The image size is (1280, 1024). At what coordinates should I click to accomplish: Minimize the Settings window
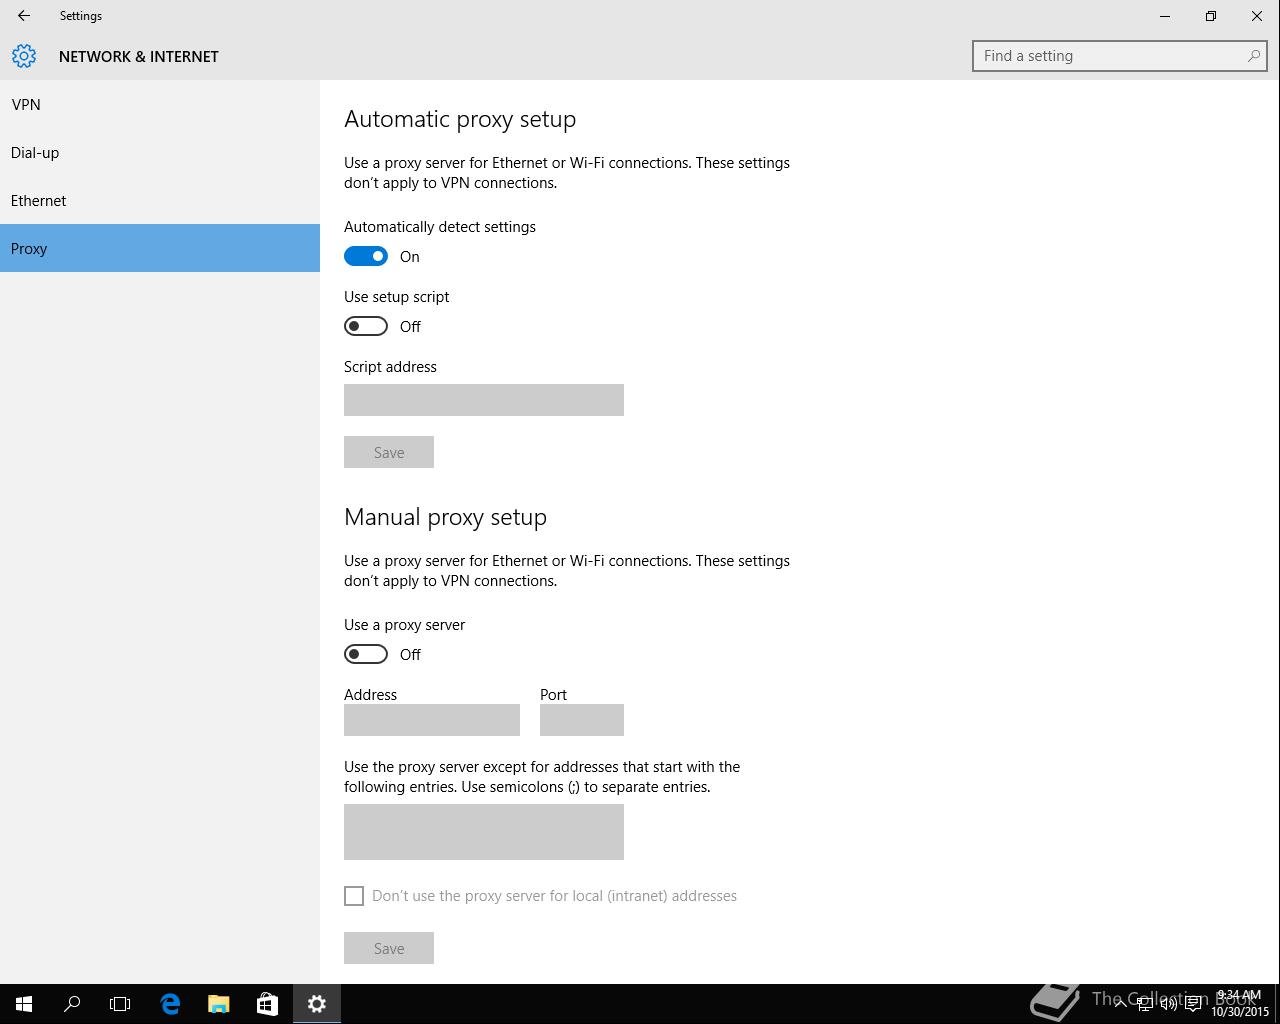pos(1165,16)
